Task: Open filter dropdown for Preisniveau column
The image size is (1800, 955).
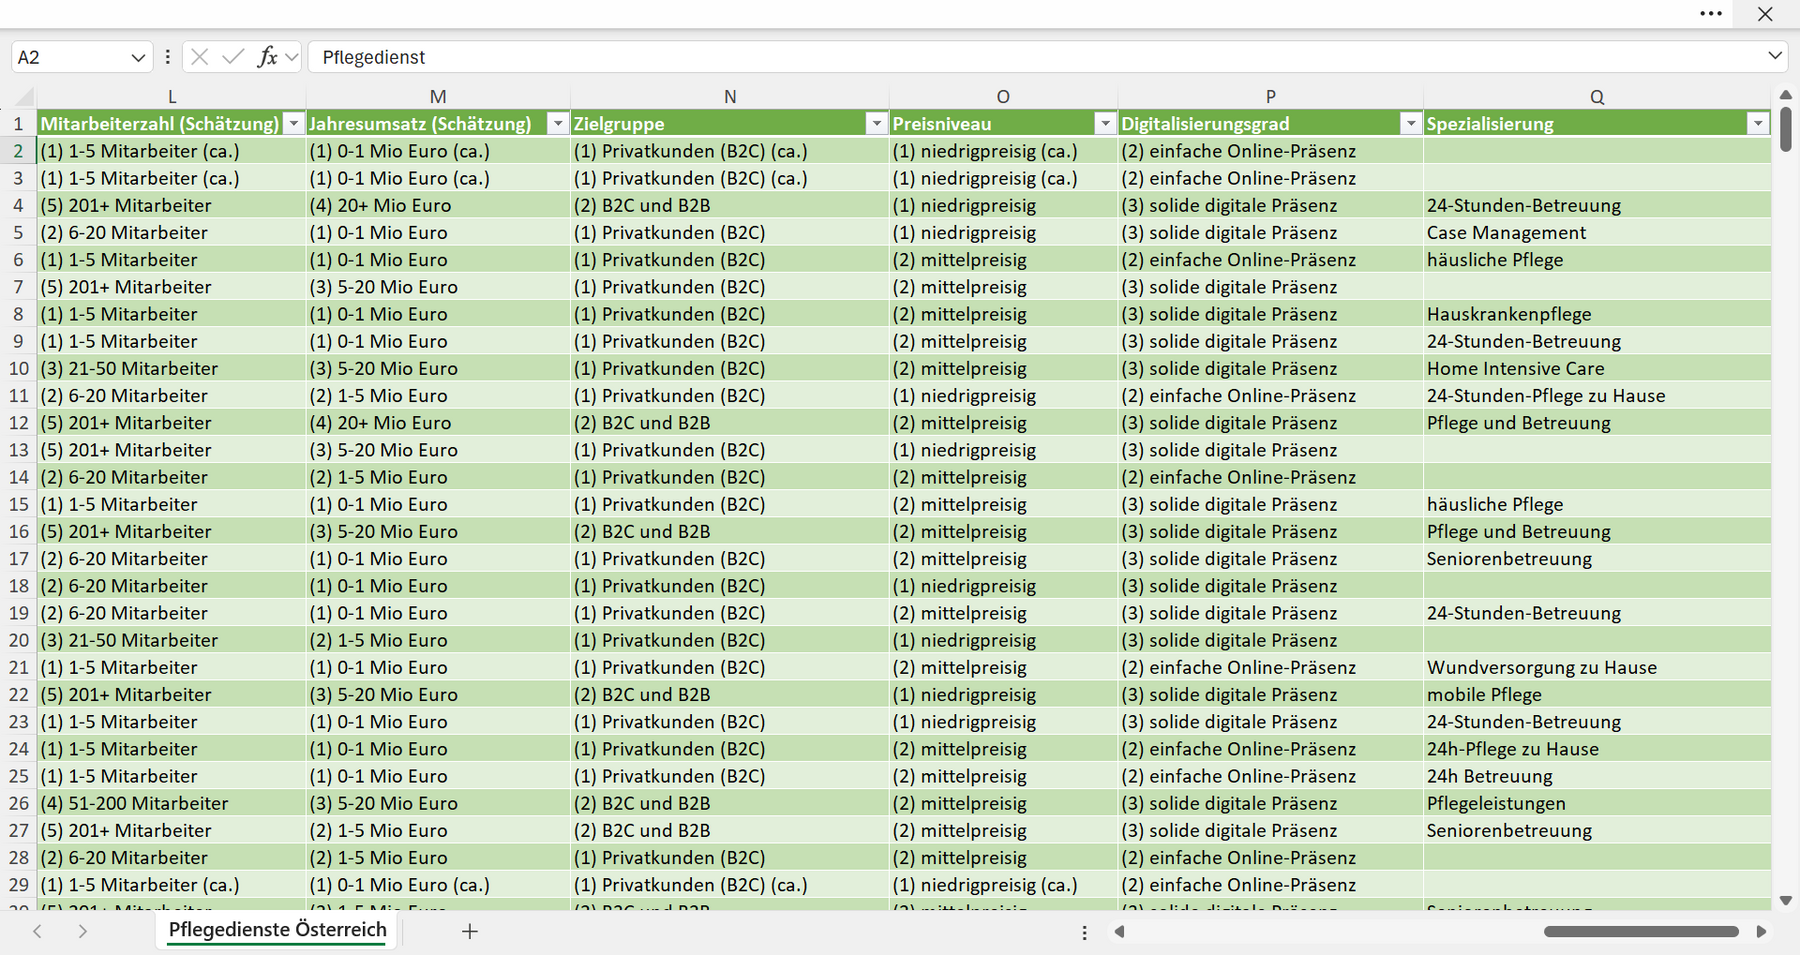Action: [1105, 124]
